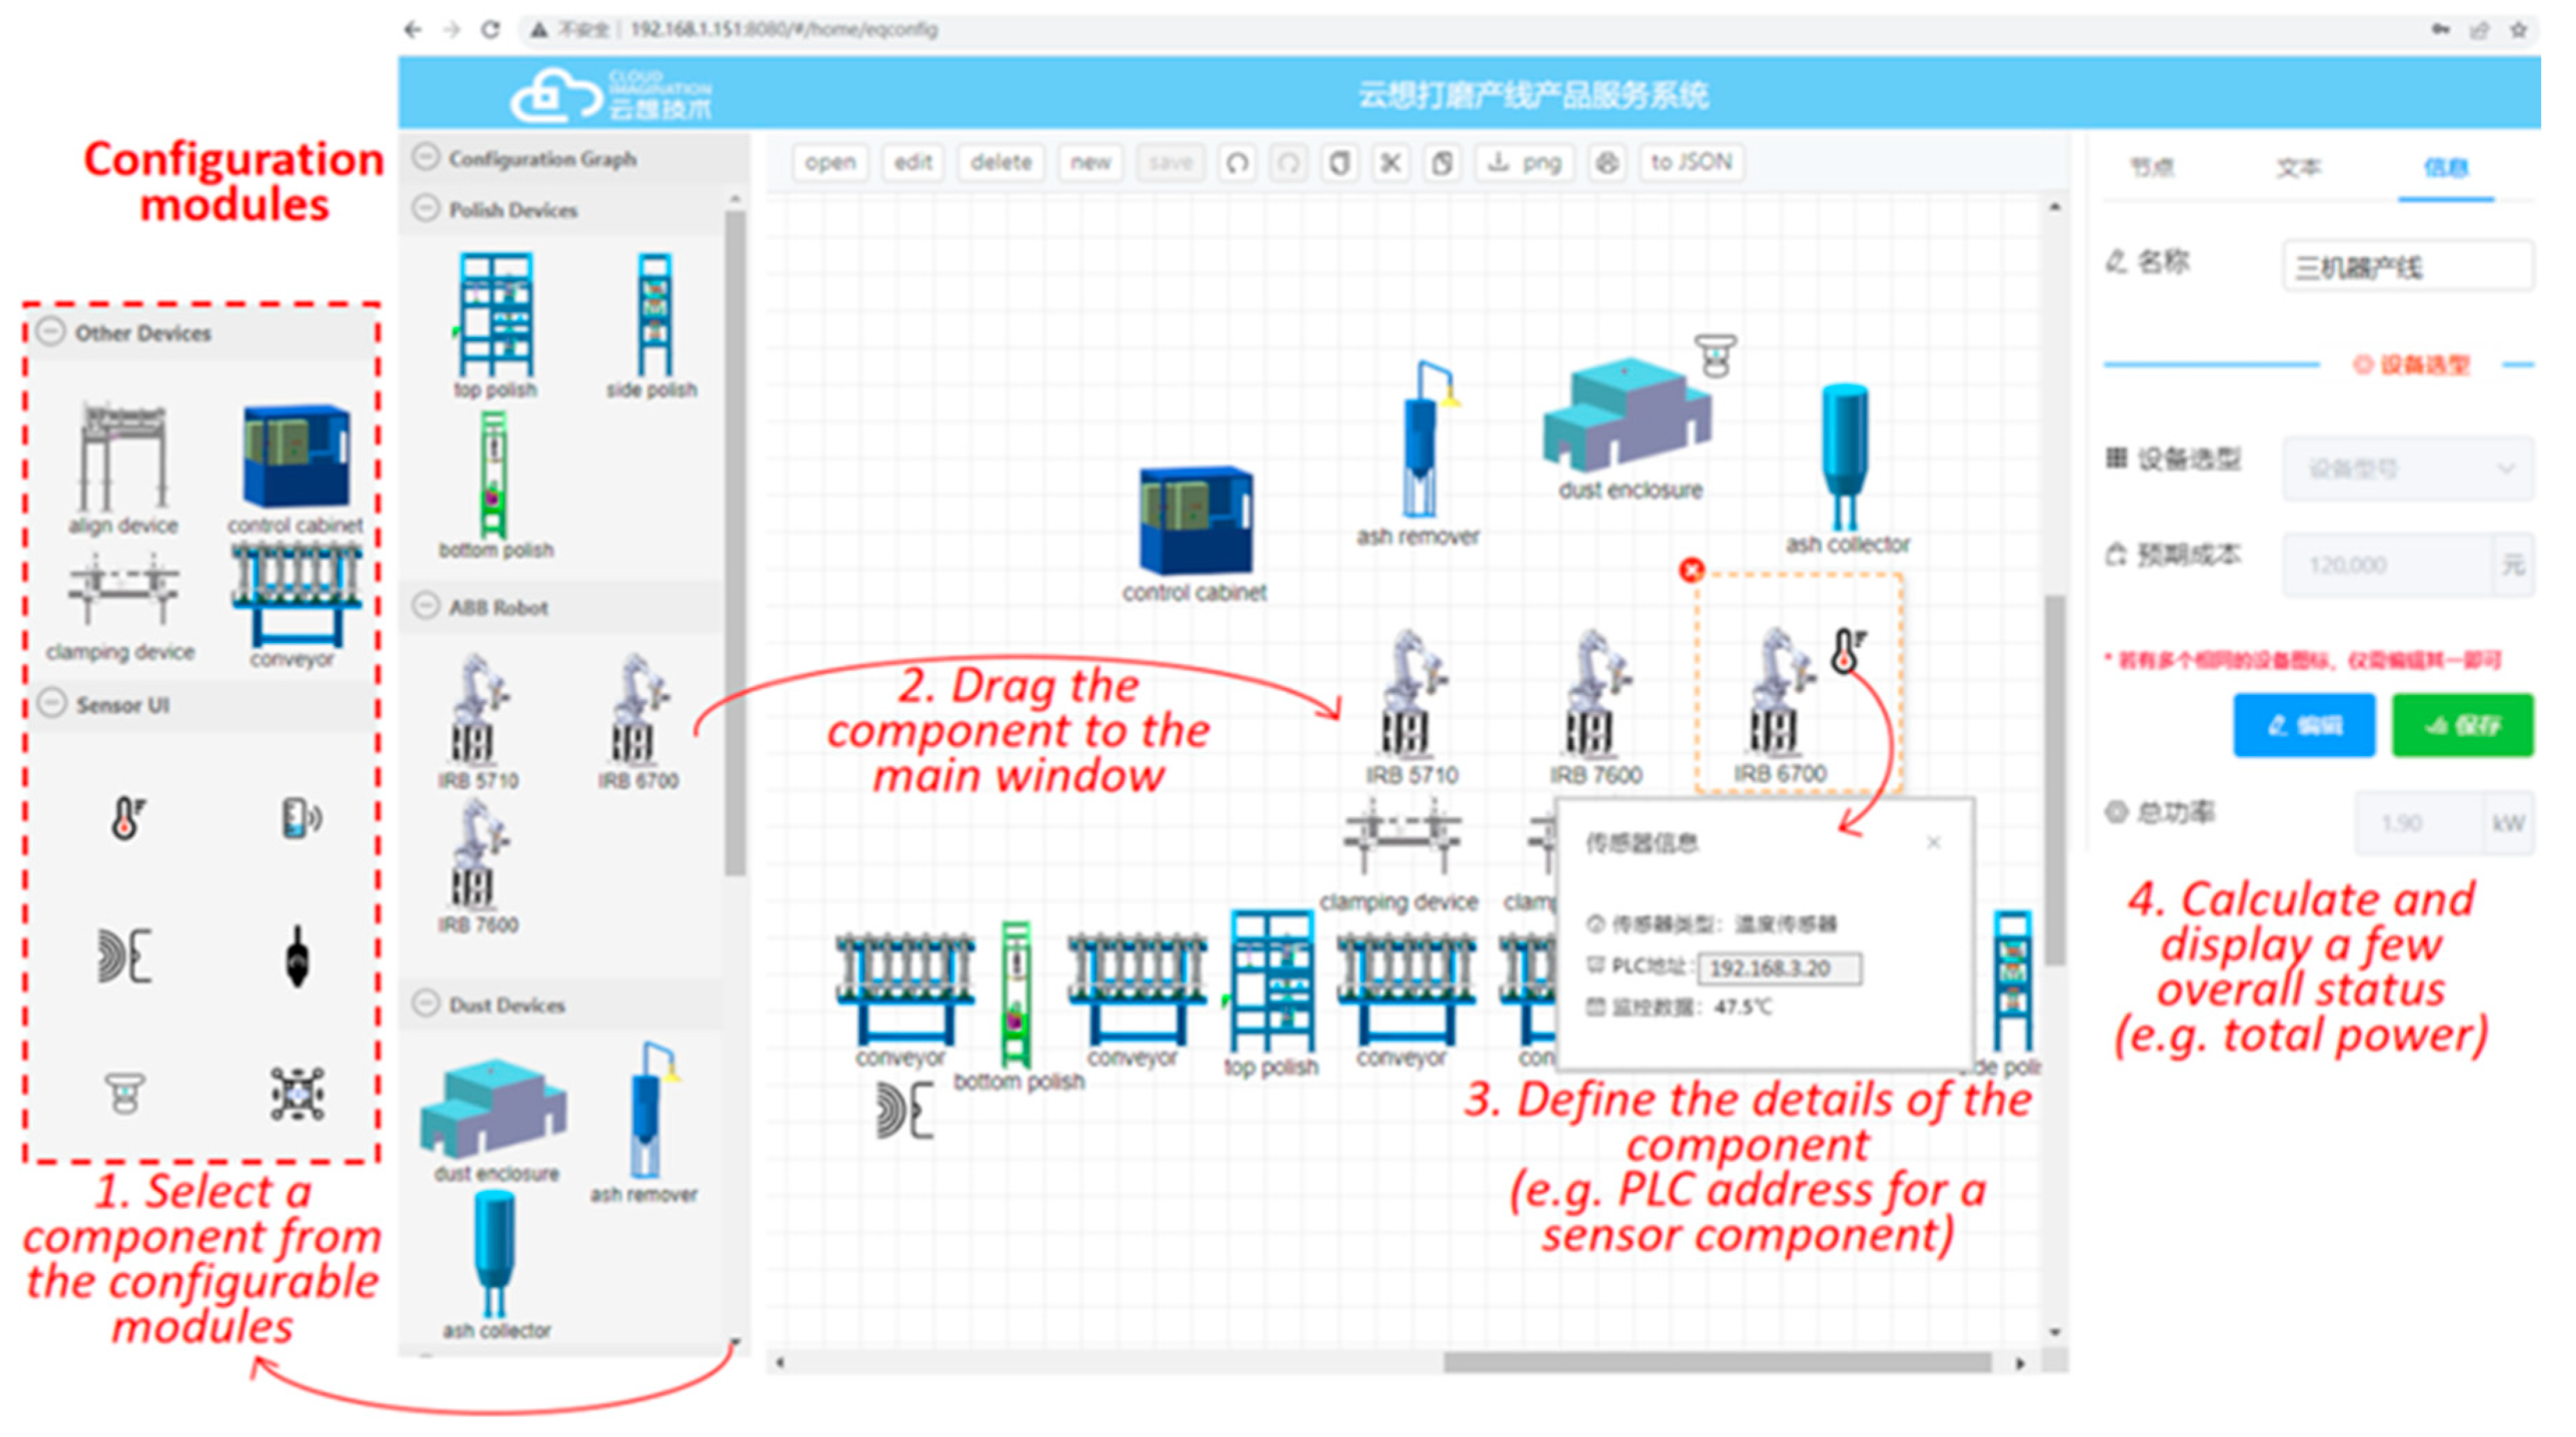Viewport: 2576px width, 1437px height.
Task: Click the copy icon left of the scissors
Action: [1339, 162]
